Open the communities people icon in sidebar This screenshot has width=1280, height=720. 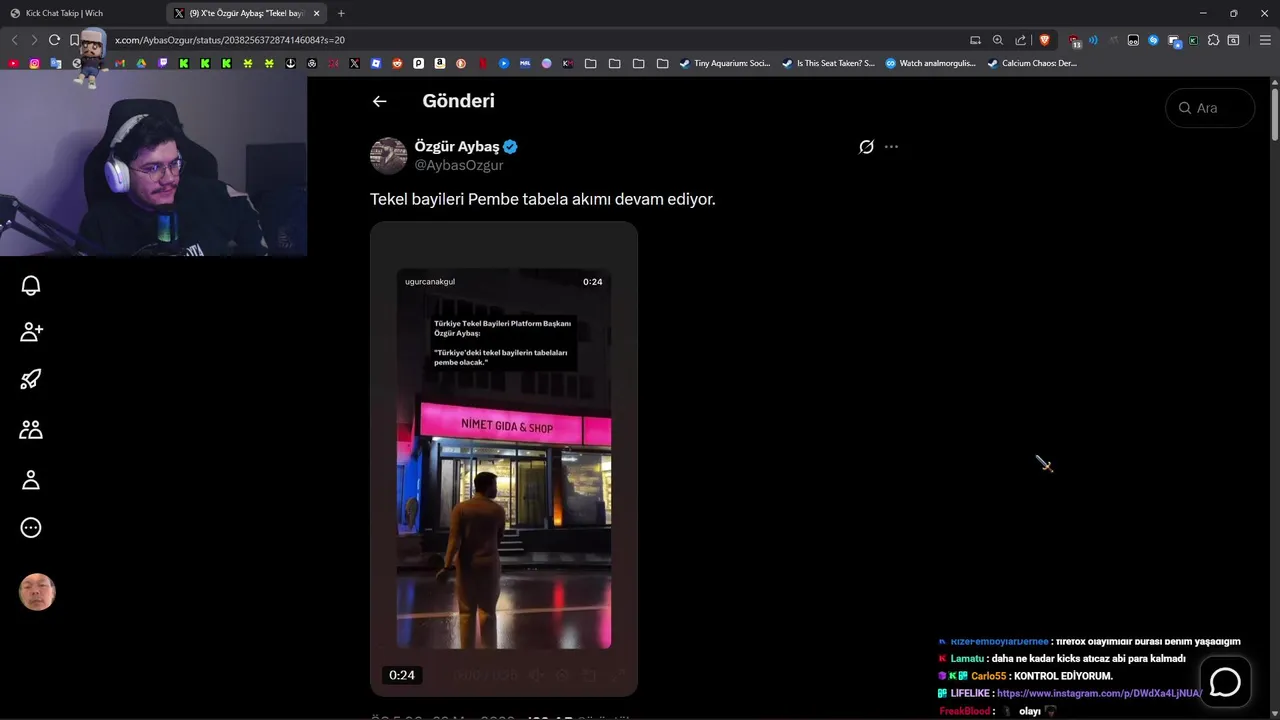click(x=31, y=429)
